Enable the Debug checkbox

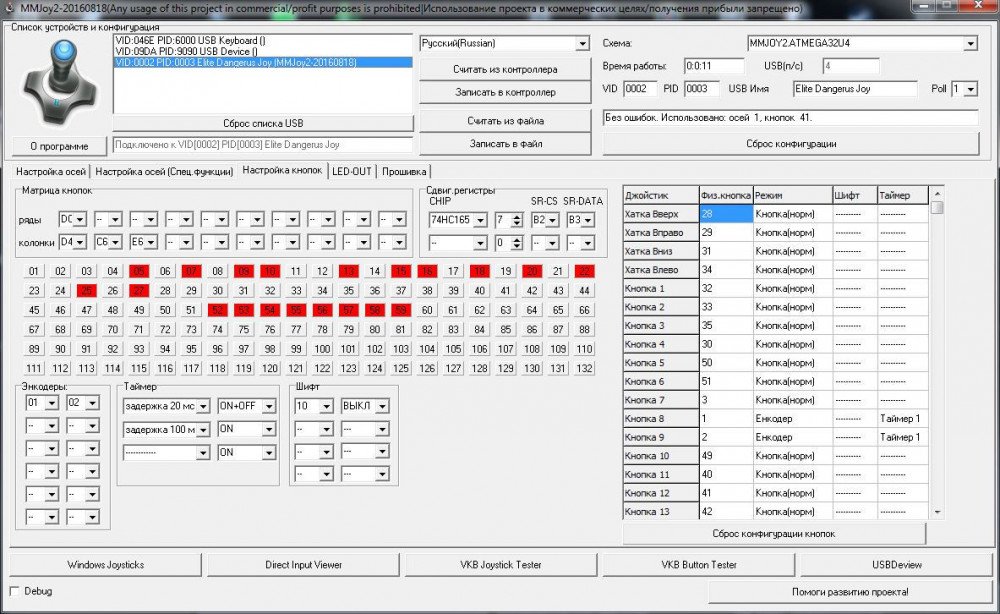(15, 591)
